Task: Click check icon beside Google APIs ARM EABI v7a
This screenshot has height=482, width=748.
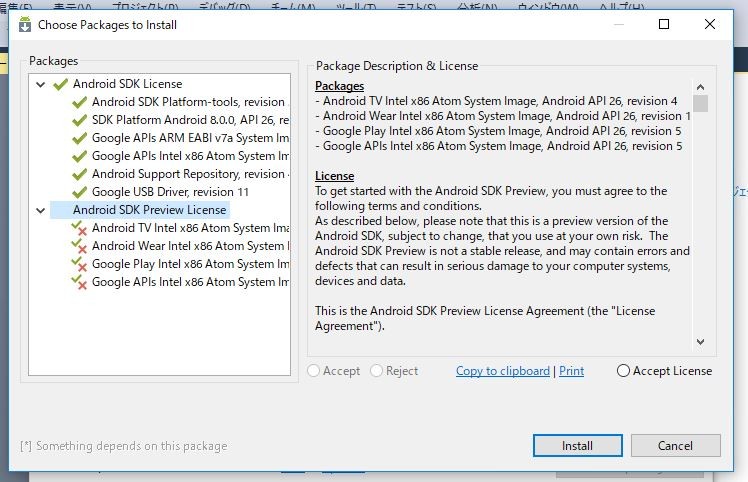Action: pos(79,138)
